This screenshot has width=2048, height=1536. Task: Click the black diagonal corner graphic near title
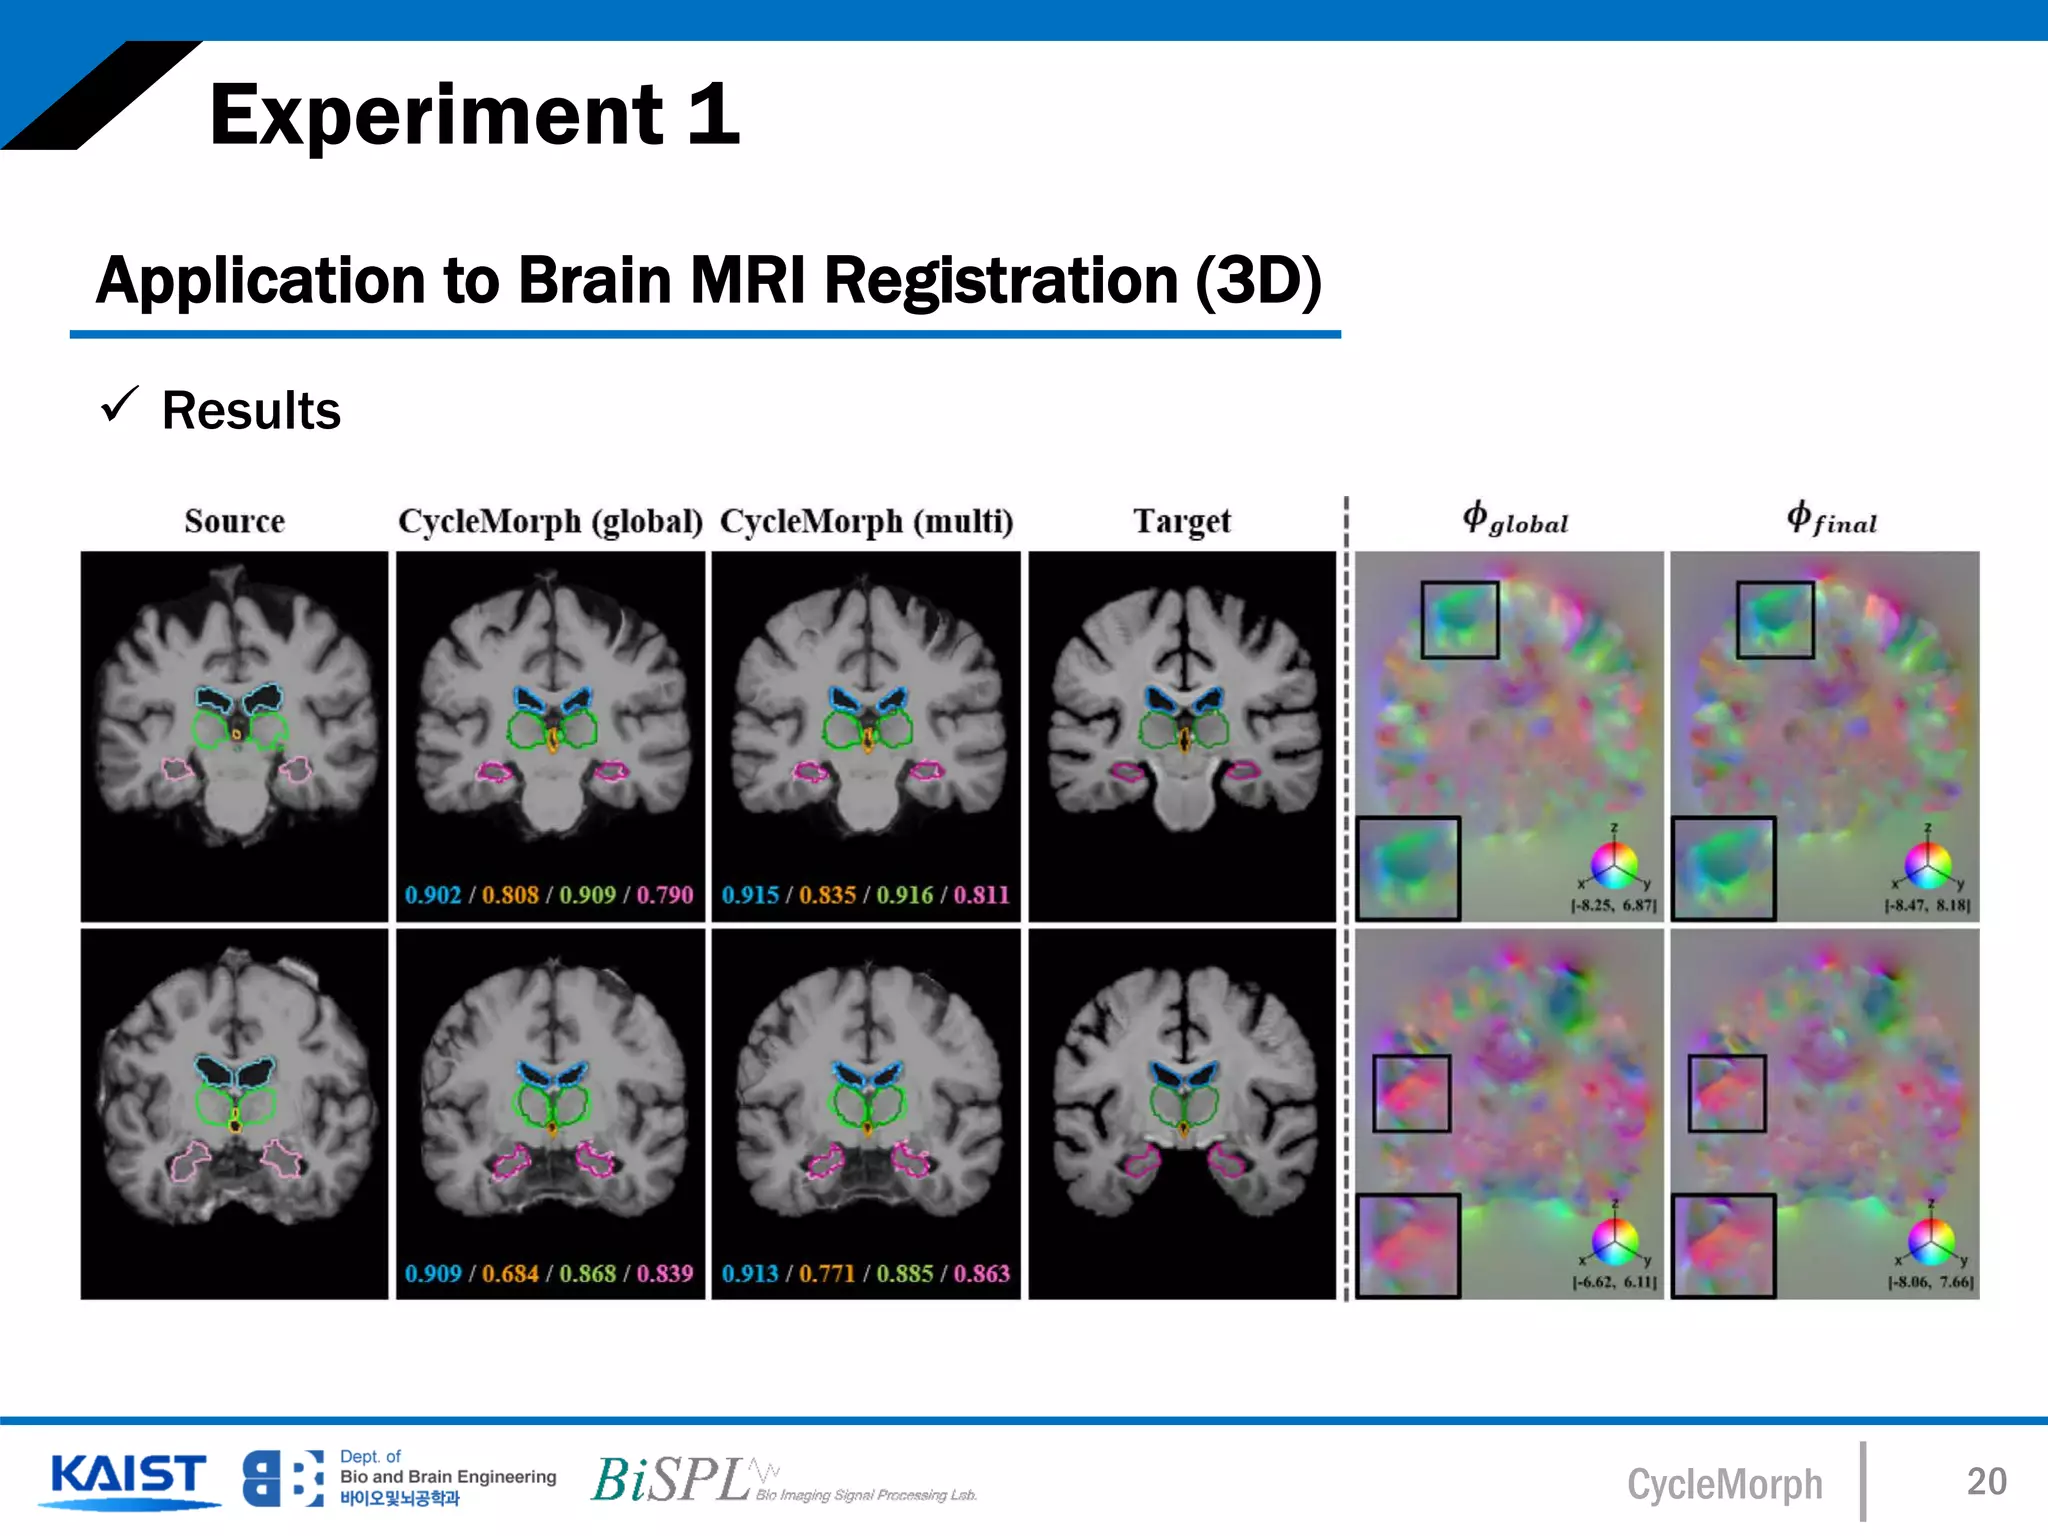click(100, 96)
